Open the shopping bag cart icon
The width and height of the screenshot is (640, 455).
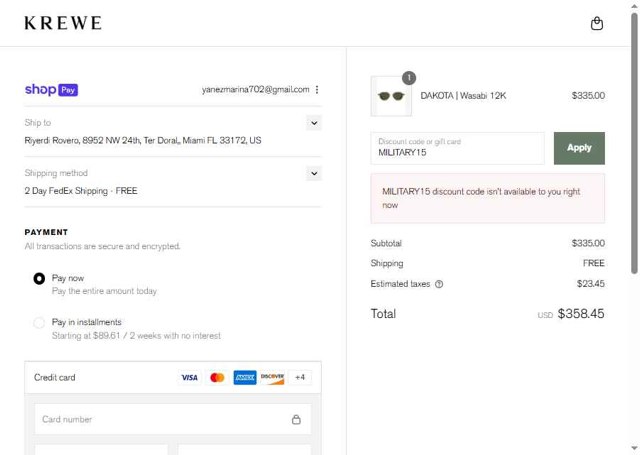coord(597,23)
